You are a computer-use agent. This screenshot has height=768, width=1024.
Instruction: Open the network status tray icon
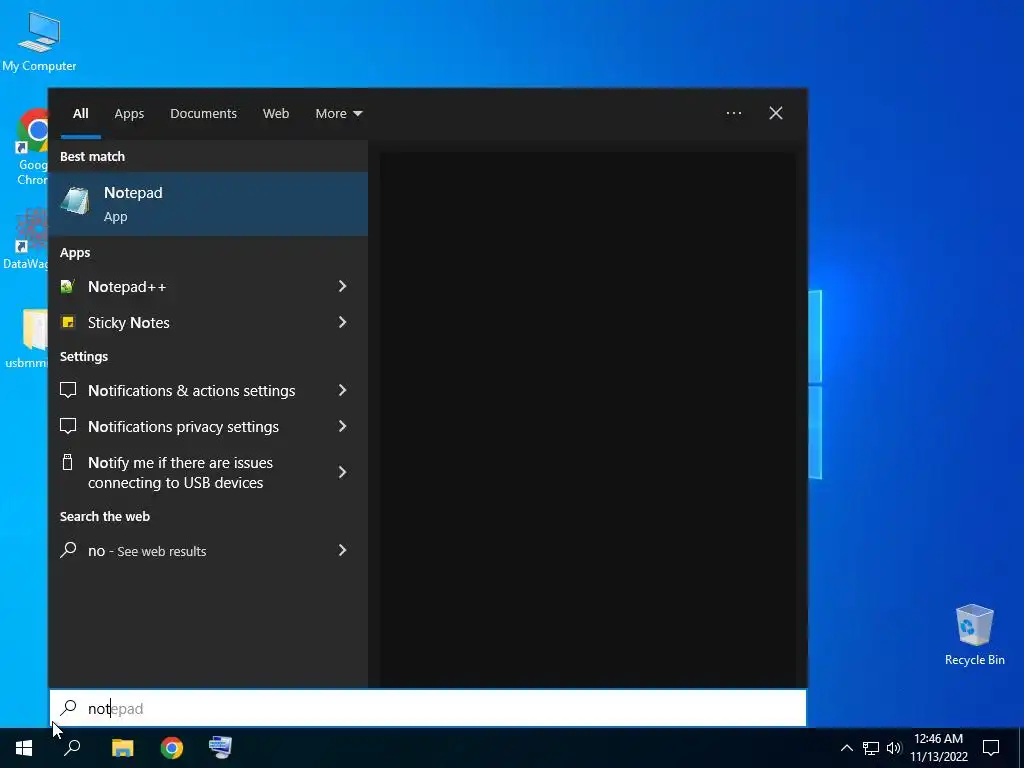pyautogui.click(x=871, y=748)
